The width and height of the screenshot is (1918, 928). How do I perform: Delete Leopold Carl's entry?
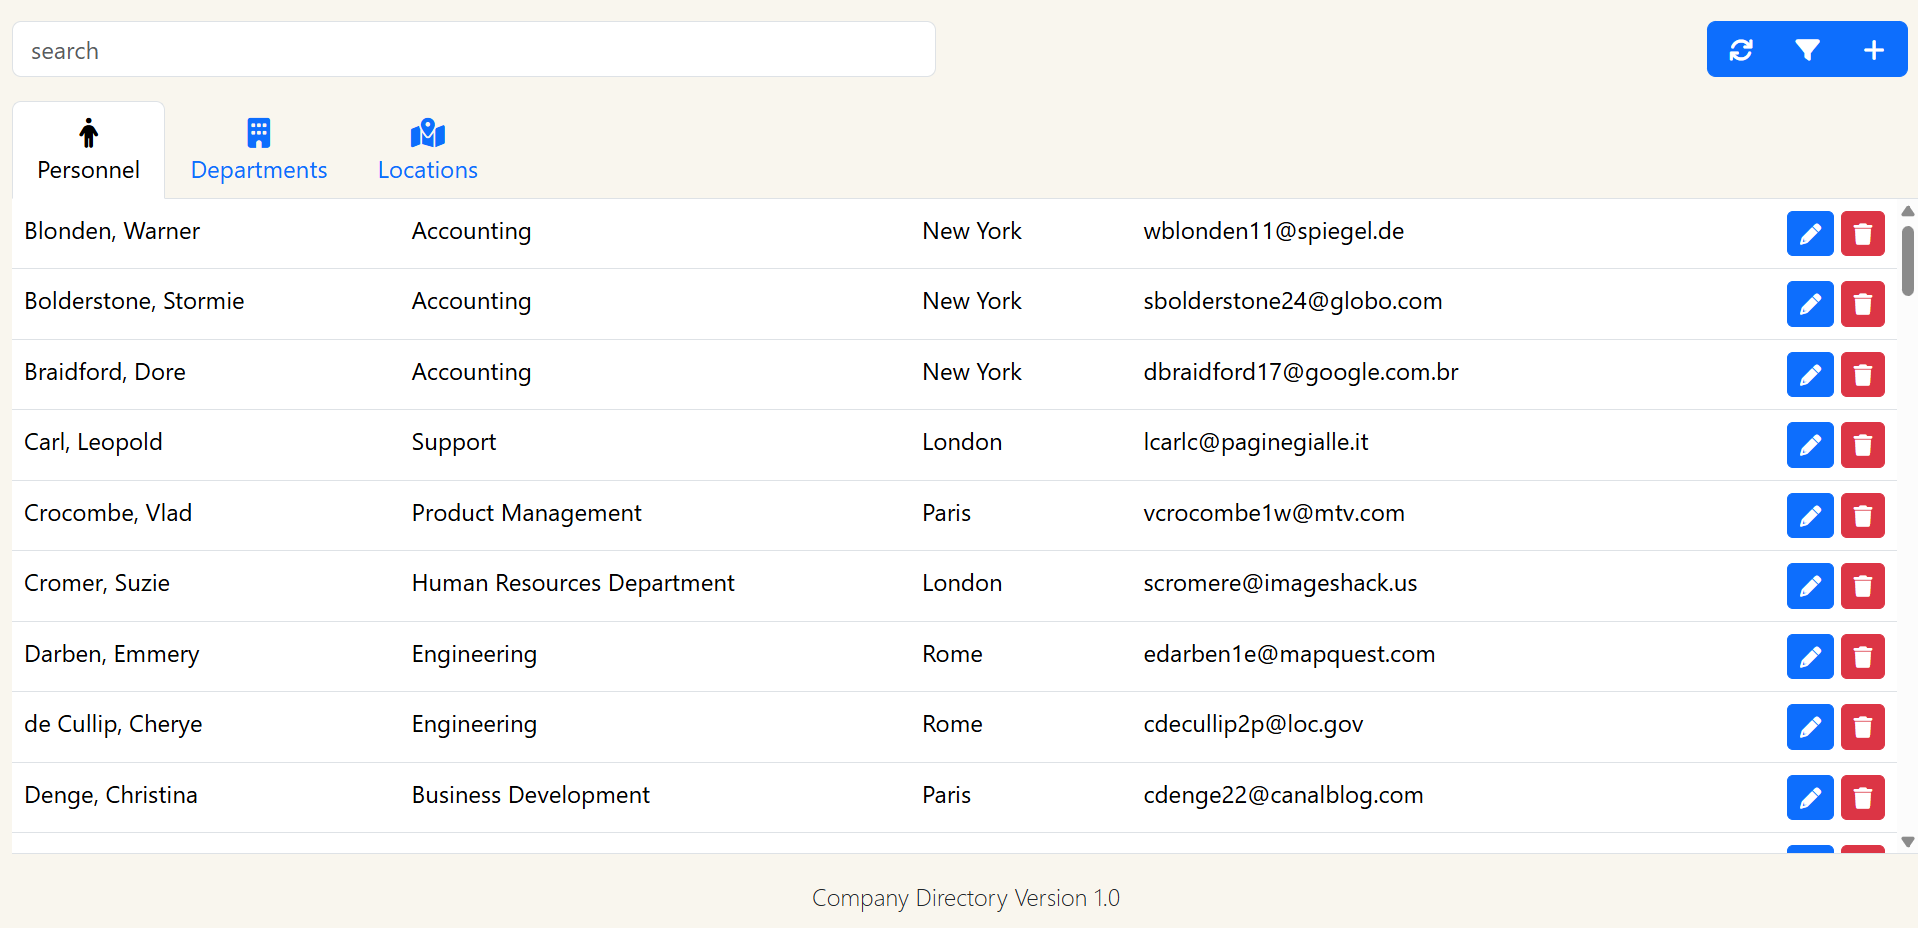[1862, 445]
